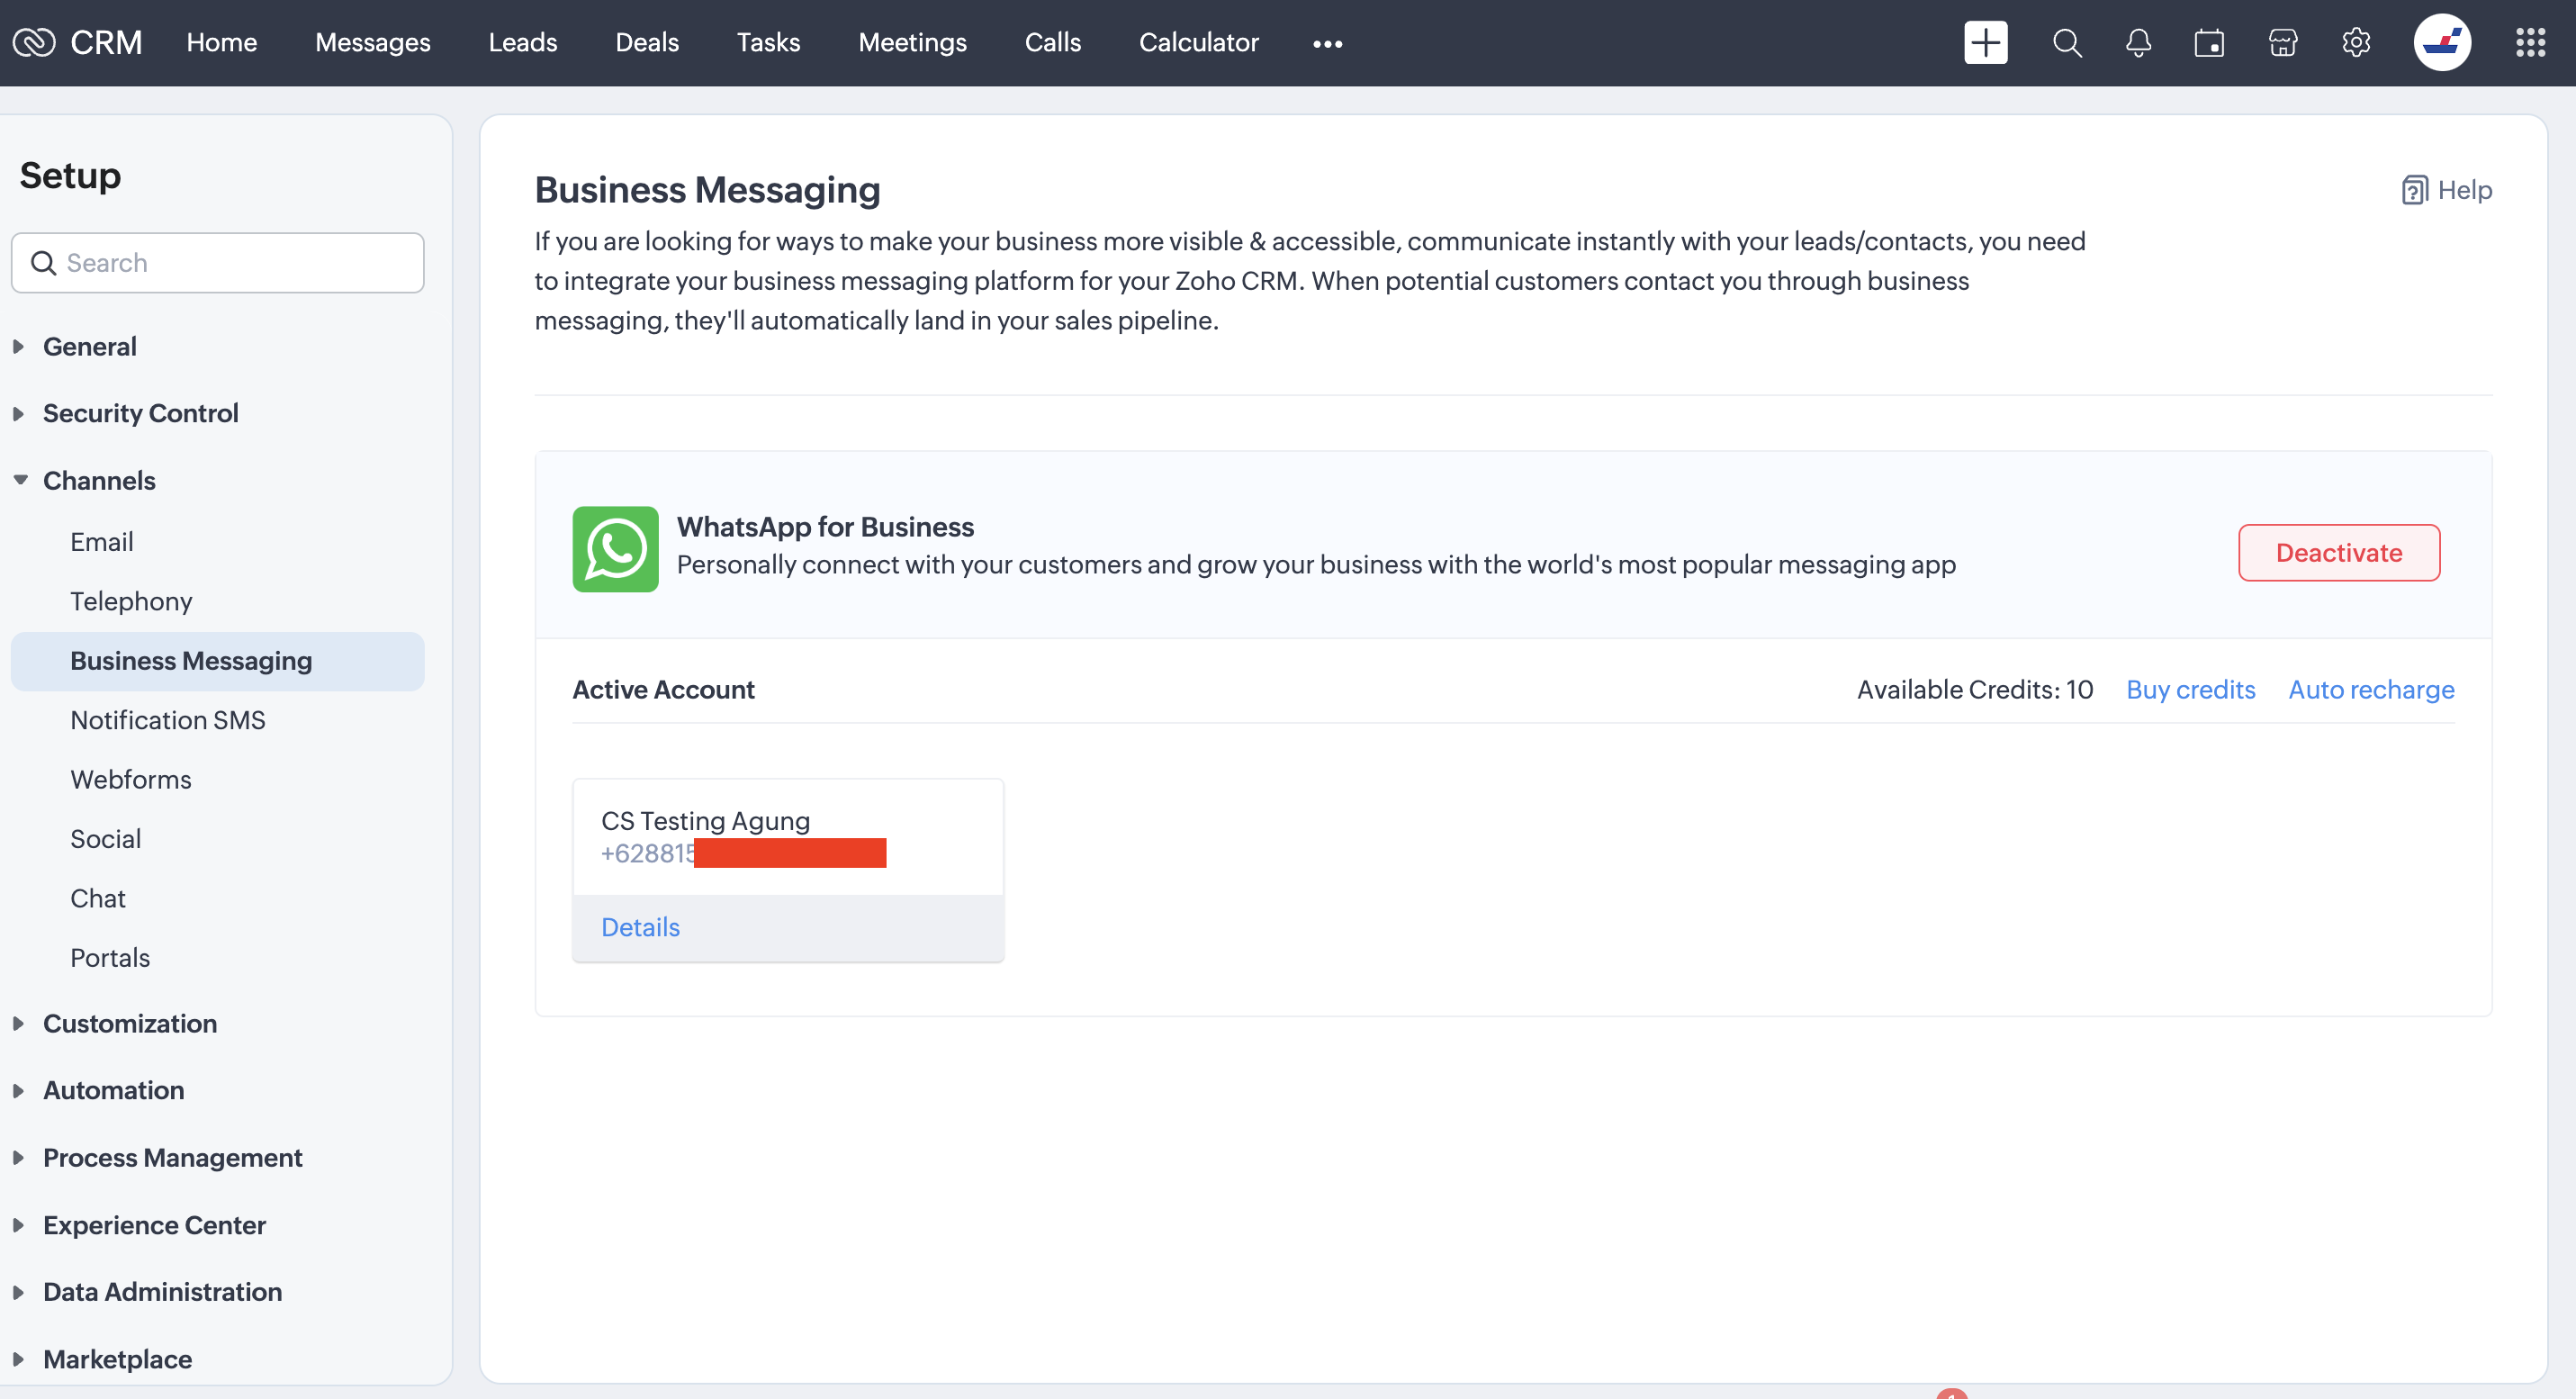Click the Buy credits link
The width and height of the screenshot is (2576, 1399).
[2190, 689]
